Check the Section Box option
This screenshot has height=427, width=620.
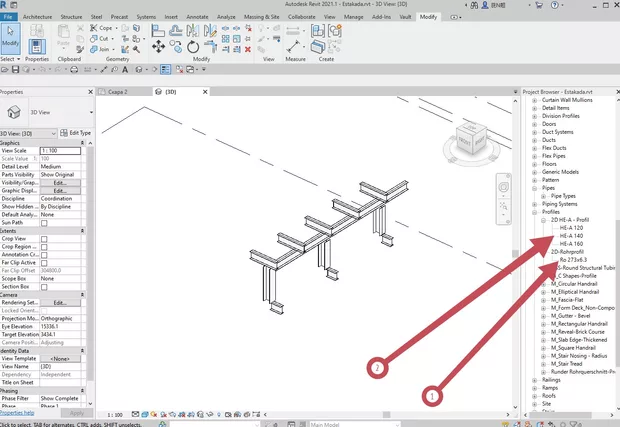(x=44, y=288)
